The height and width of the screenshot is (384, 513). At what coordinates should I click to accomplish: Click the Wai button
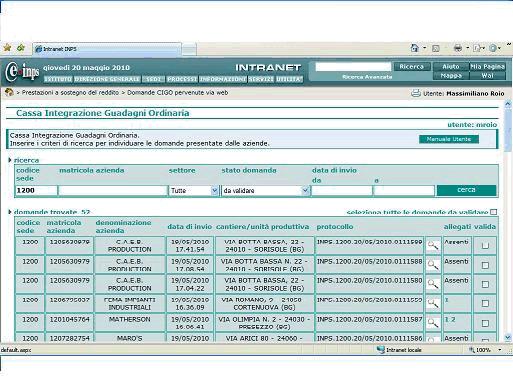487,76
